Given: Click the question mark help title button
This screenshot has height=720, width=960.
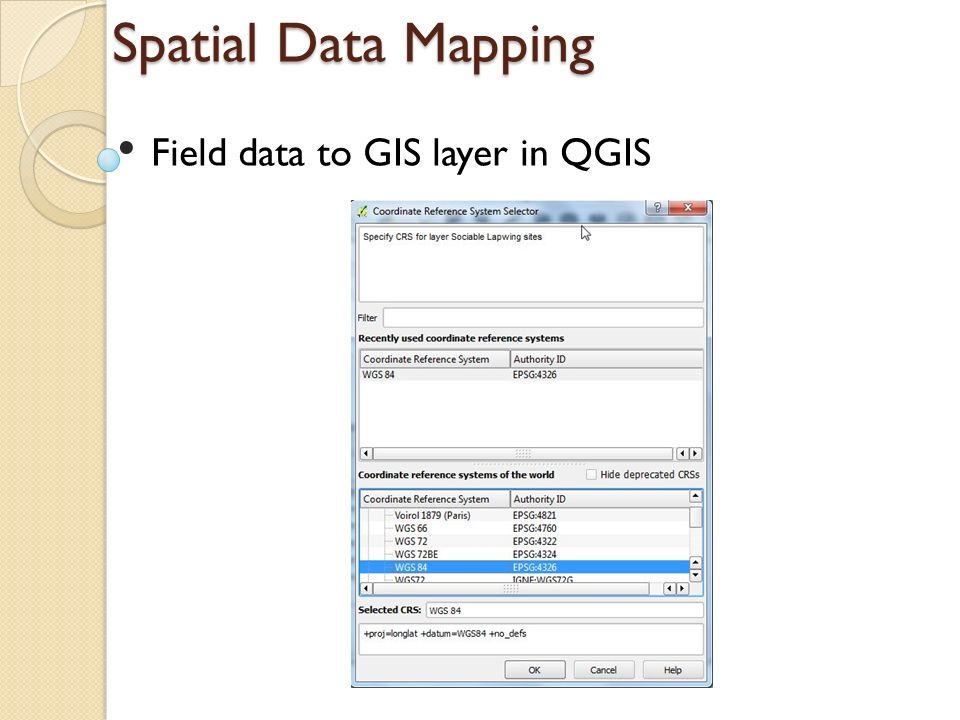Looking at the screenshot, I should [x=657, y=208].
